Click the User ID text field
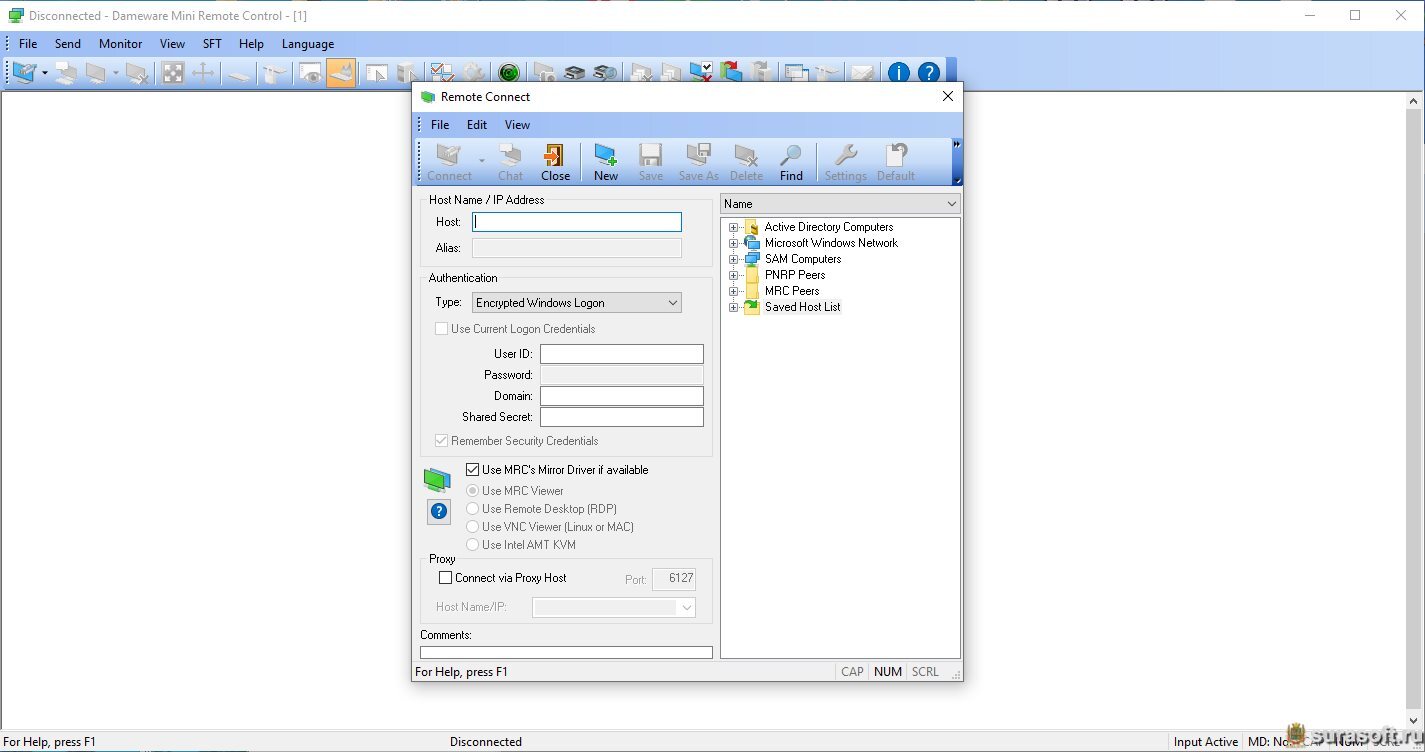Image resolution: width=1425 pixels, height=752 pixels. (621, 354)
